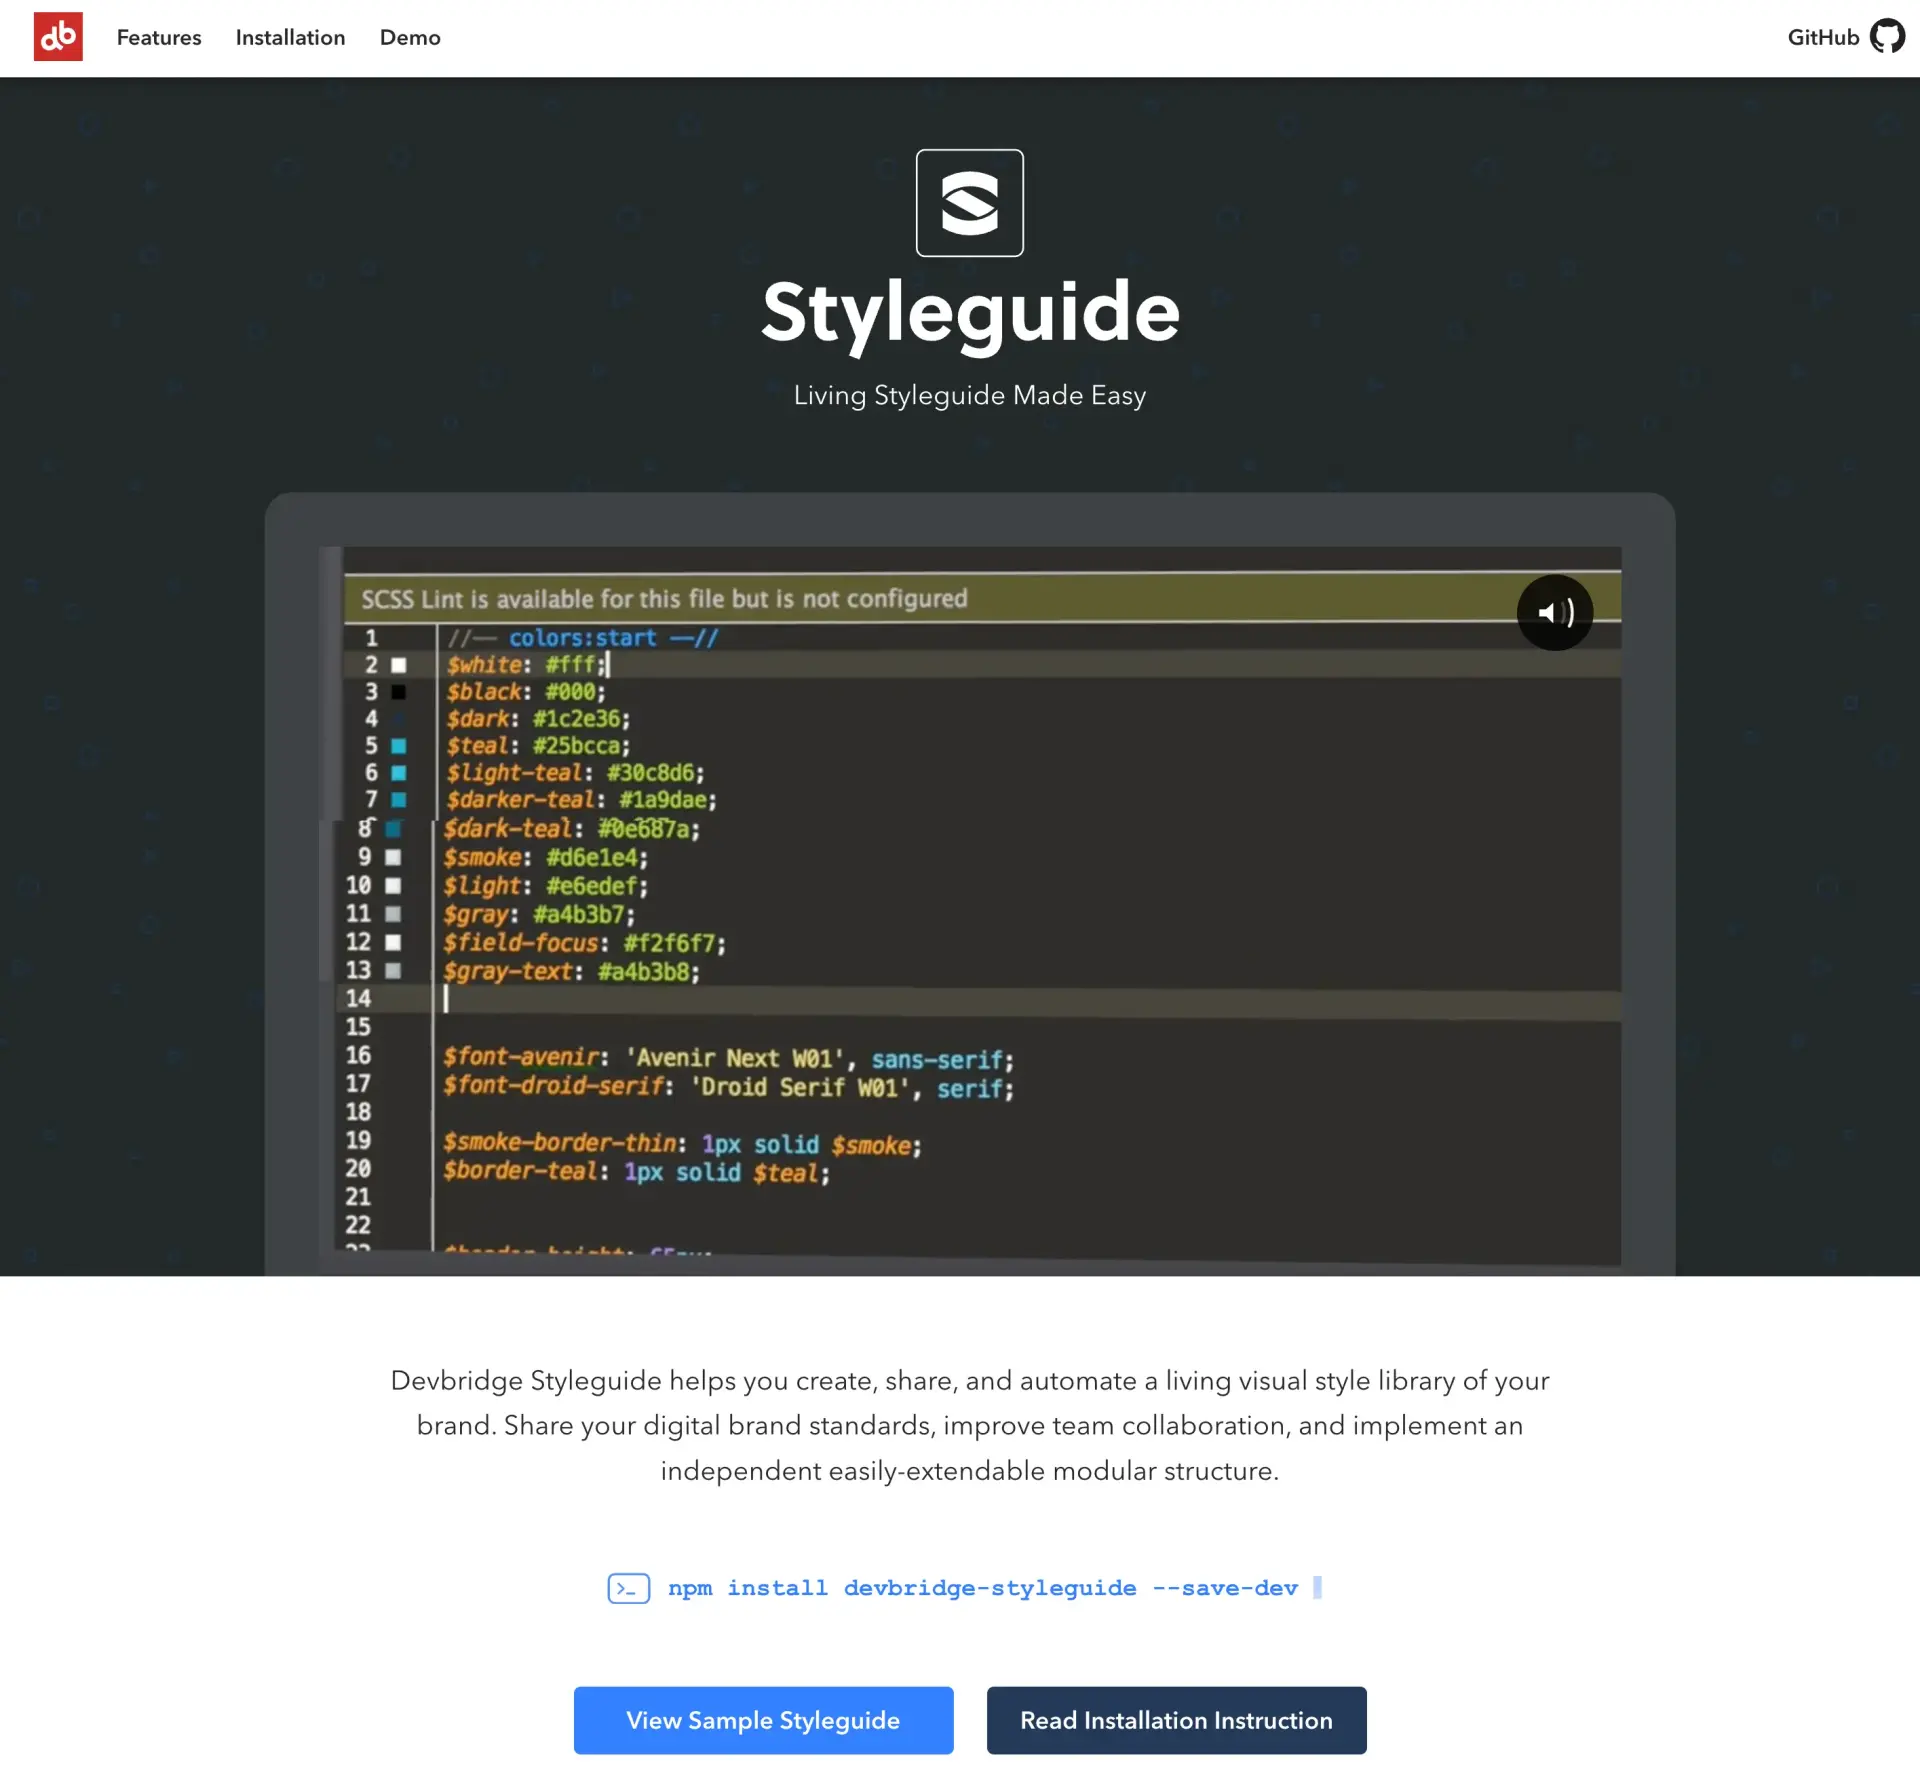
Task: Click the terminal prompt icon
Action: point(629,1587)
